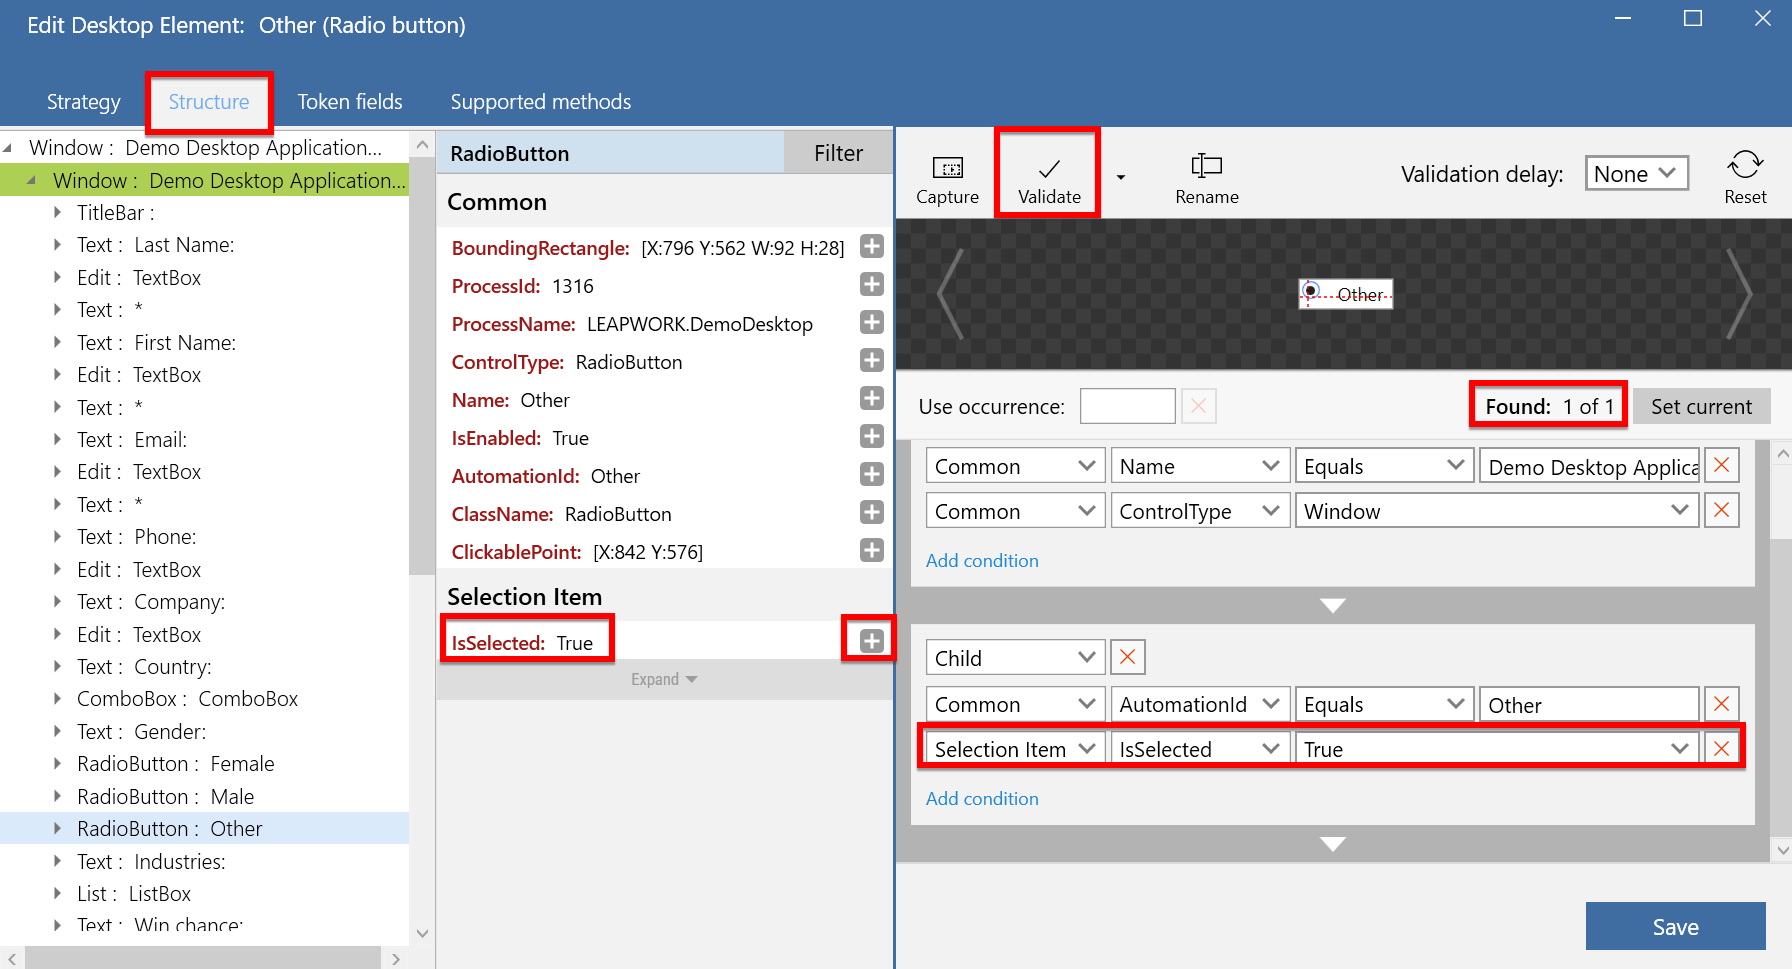Viewport: 1792px width, 969px height.
Task: Open the Validation delay dropdown
Action: pyautogui.click(x=1636, y=174)
